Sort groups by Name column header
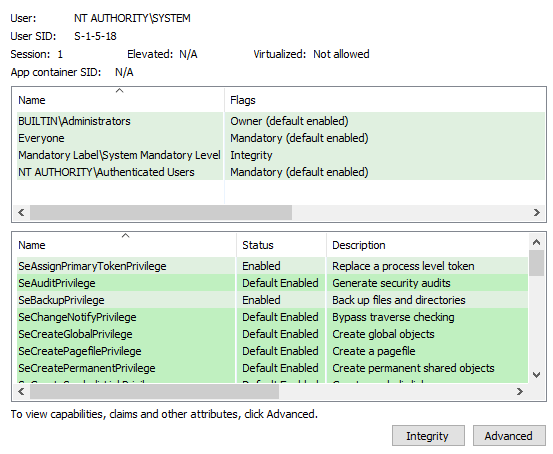Screen dimensions: 553x454 (x=118, y=100)
